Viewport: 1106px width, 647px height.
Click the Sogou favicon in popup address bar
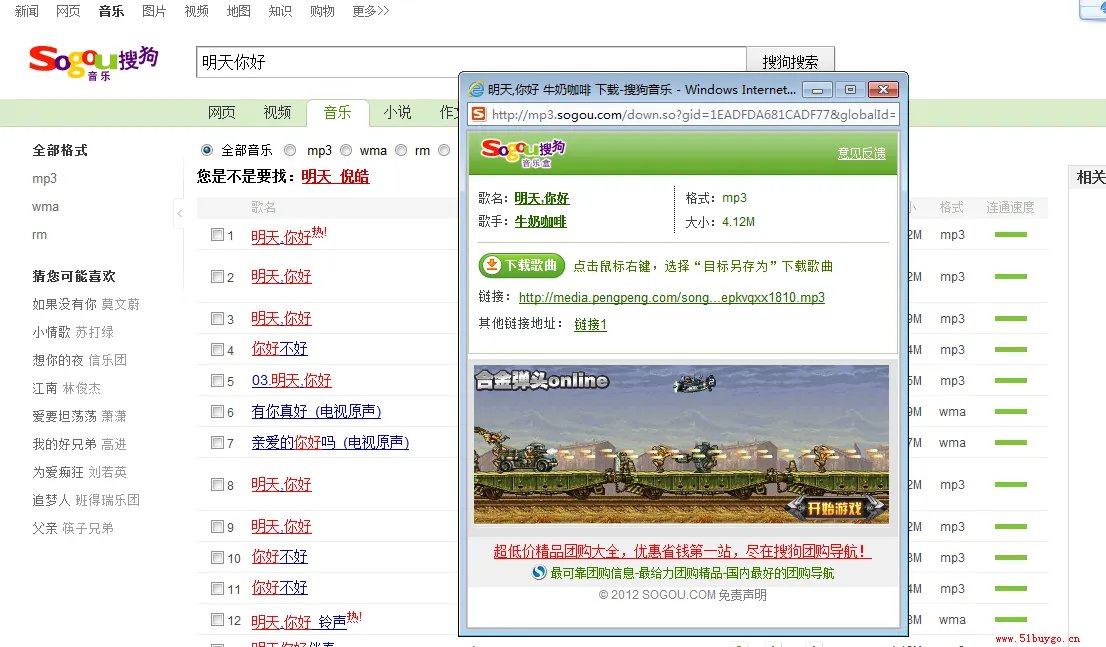tap(479, 114)
